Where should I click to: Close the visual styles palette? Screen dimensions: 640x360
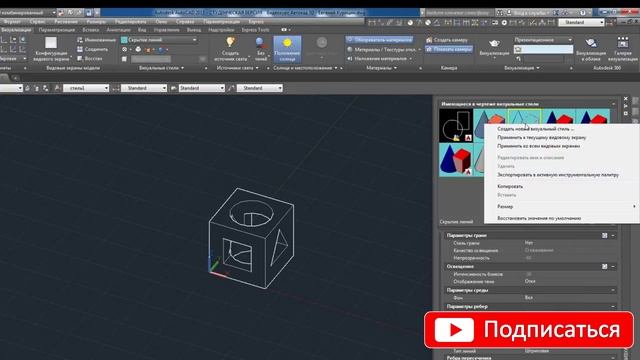point(625,99)
